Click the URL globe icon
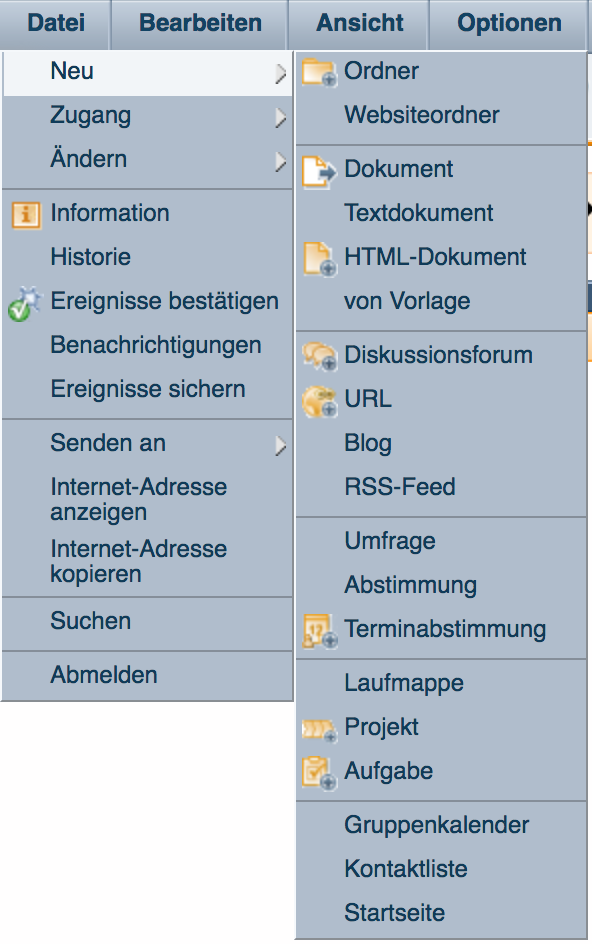The height and width of the screenshot is (944, 592). [319, 401]
